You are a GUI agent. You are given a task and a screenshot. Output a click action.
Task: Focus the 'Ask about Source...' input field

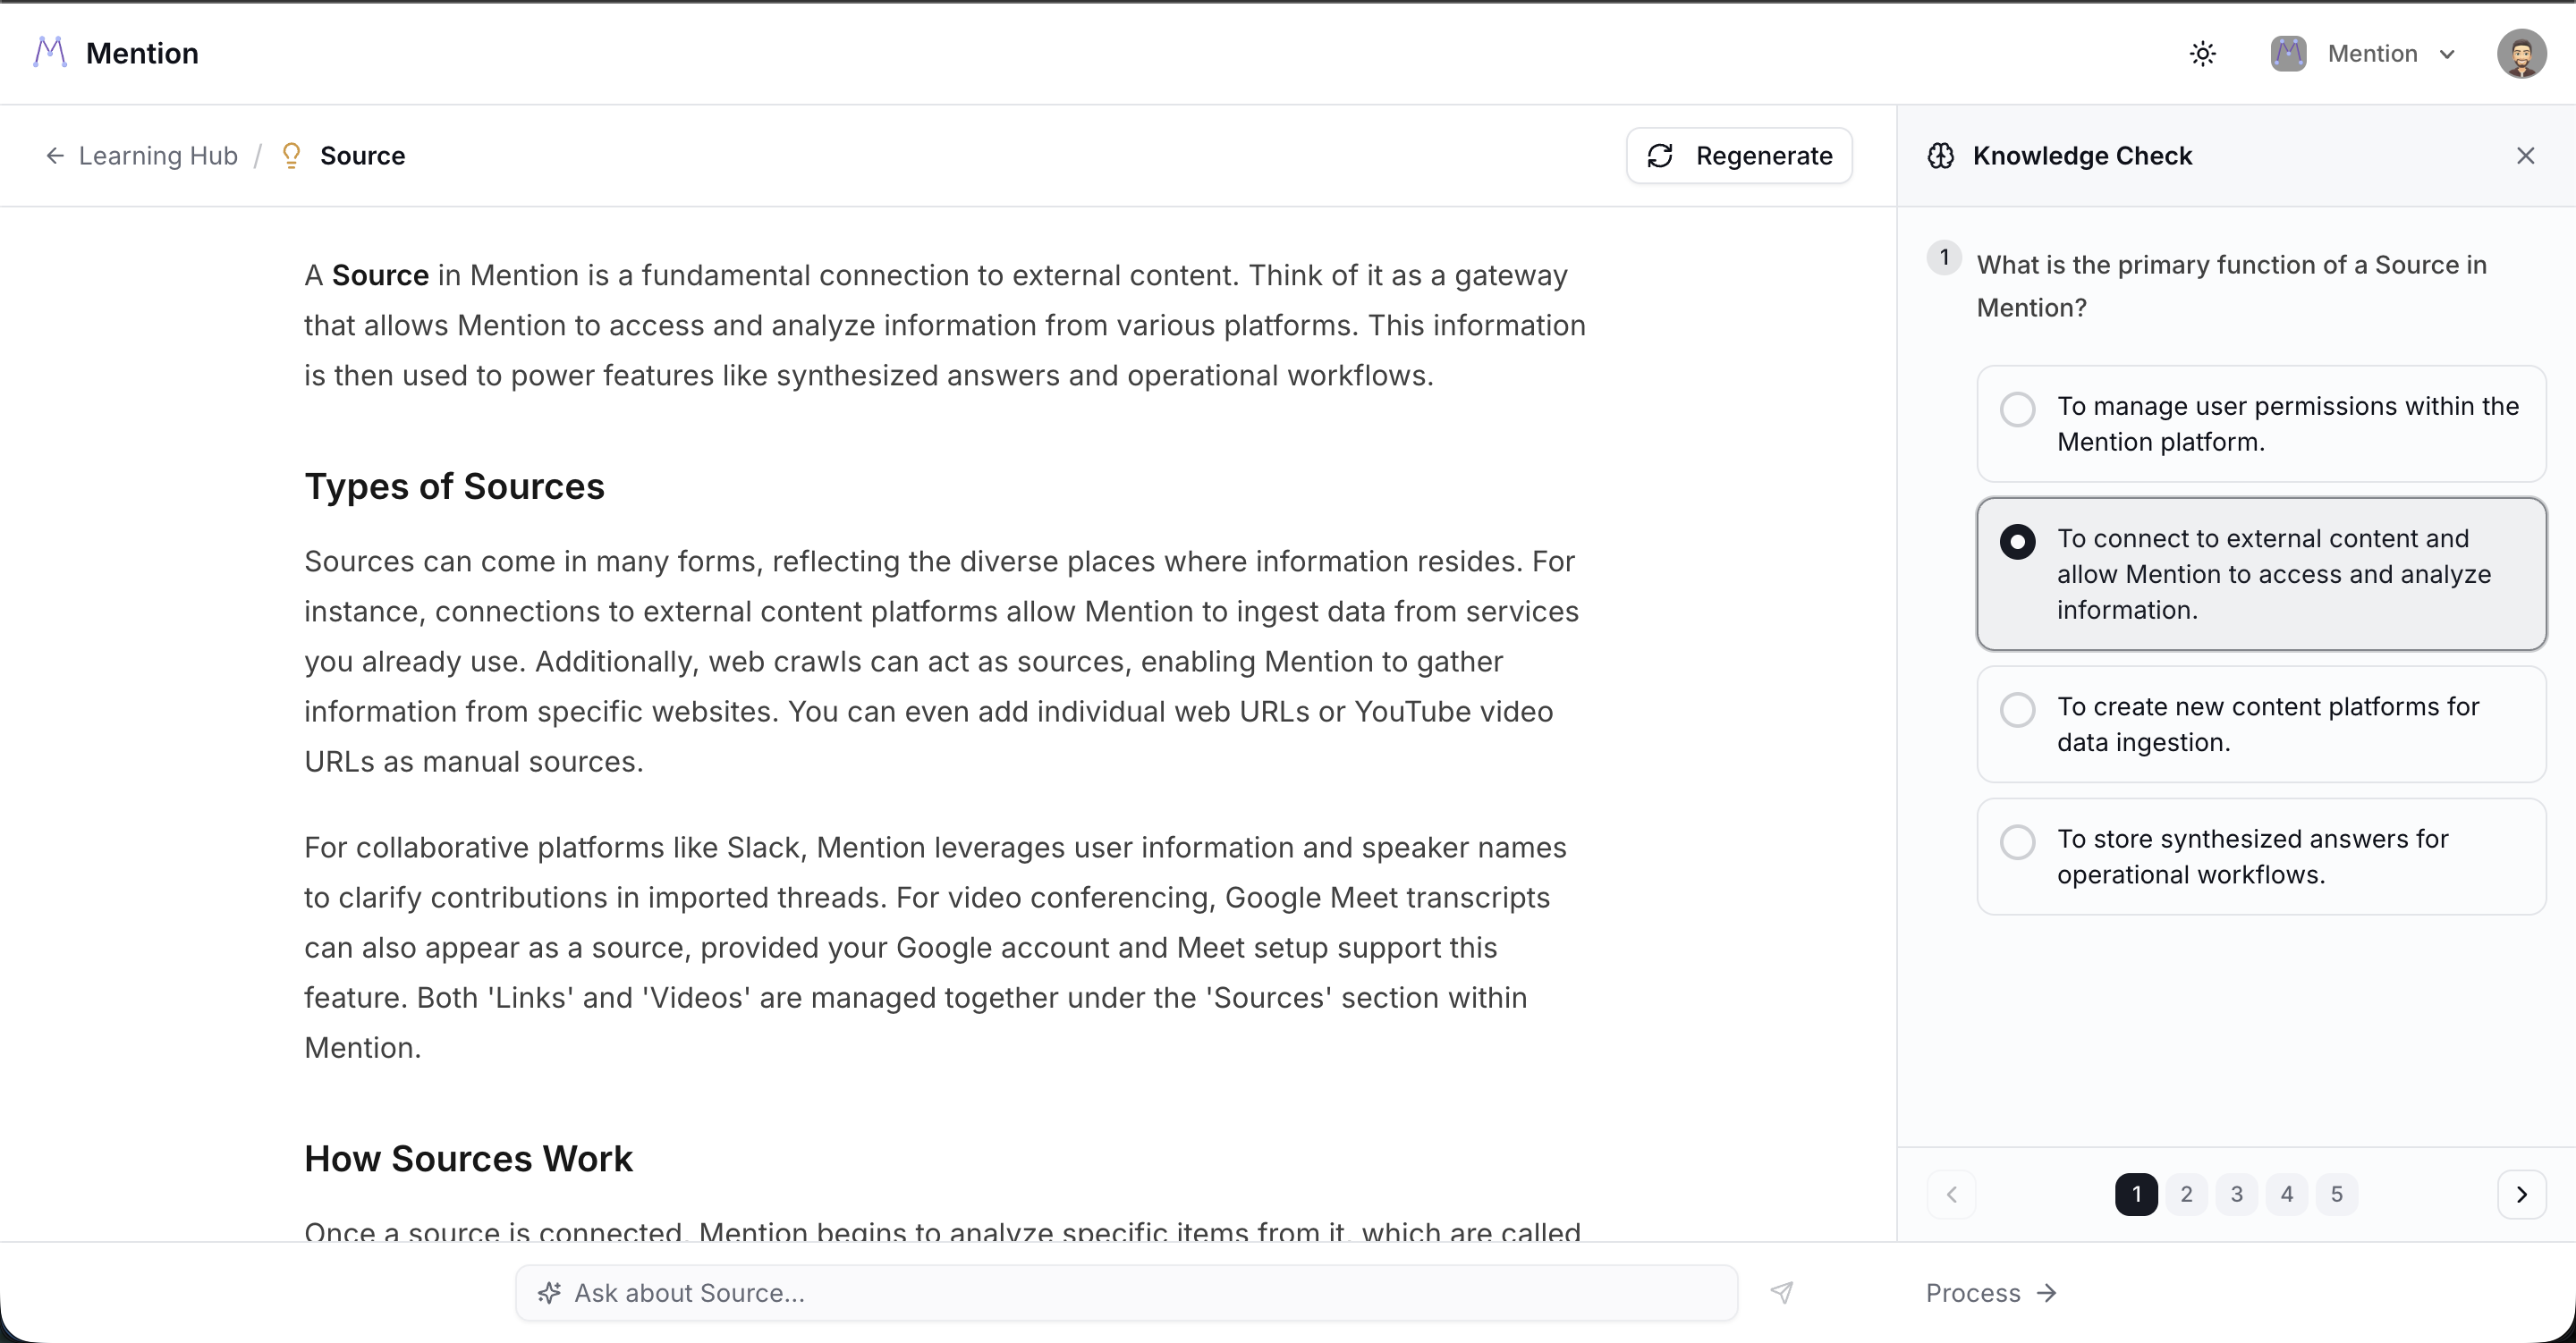[1126, 1293]
